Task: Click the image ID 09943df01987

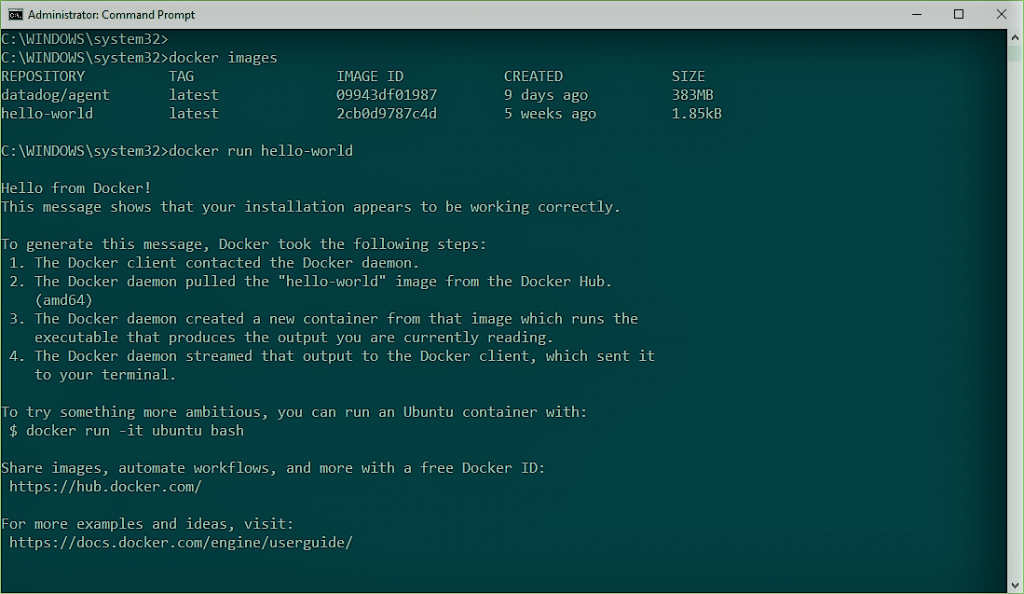Action: tap(387, 95)
